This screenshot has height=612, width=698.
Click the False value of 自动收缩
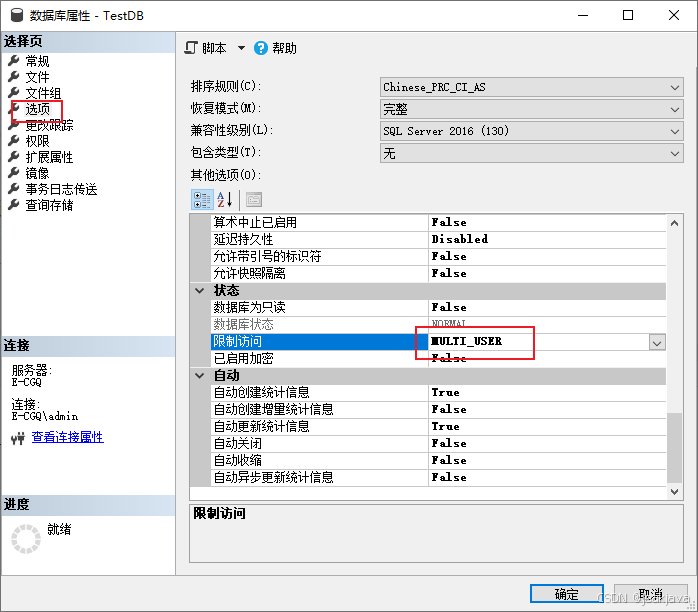(449, 461)
